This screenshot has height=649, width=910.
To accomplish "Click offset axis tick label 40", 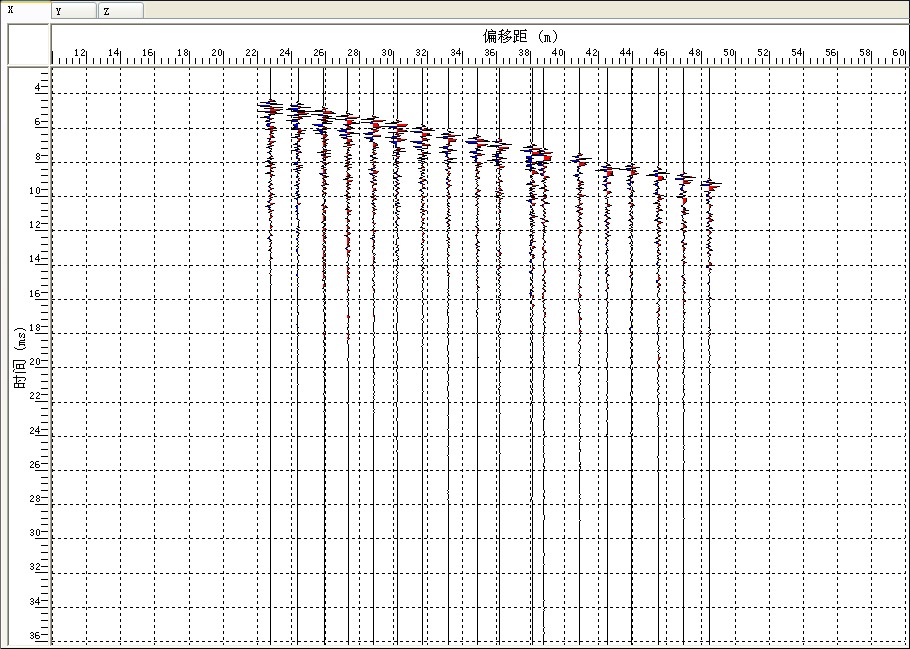I will click(558, 53).
